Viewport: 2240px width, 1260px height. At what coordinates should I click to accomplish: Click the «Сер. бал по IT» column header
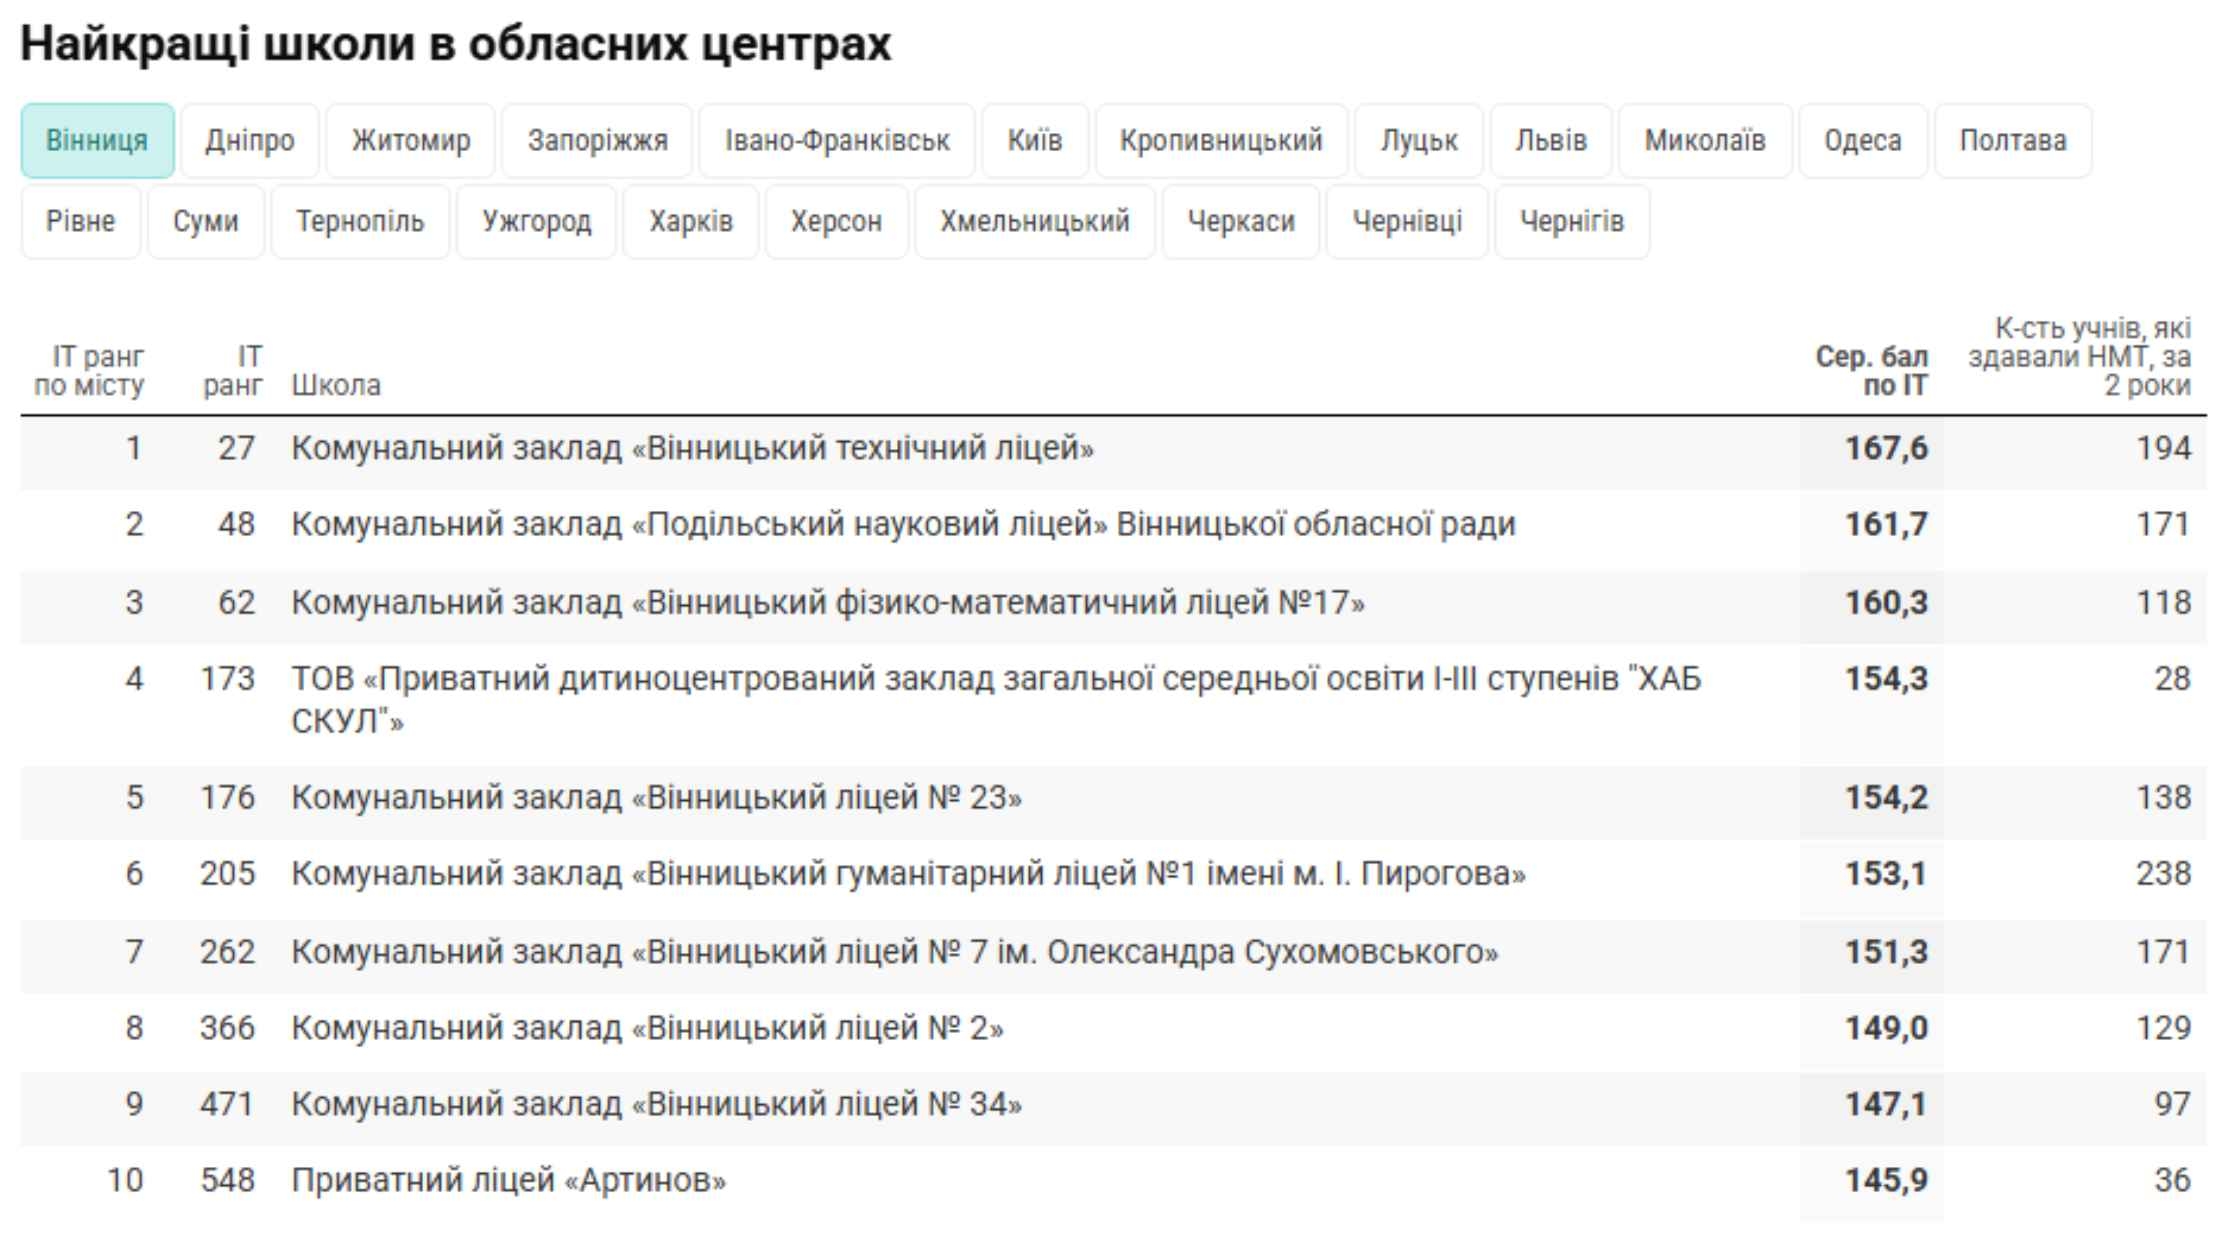pos(1871,371)
